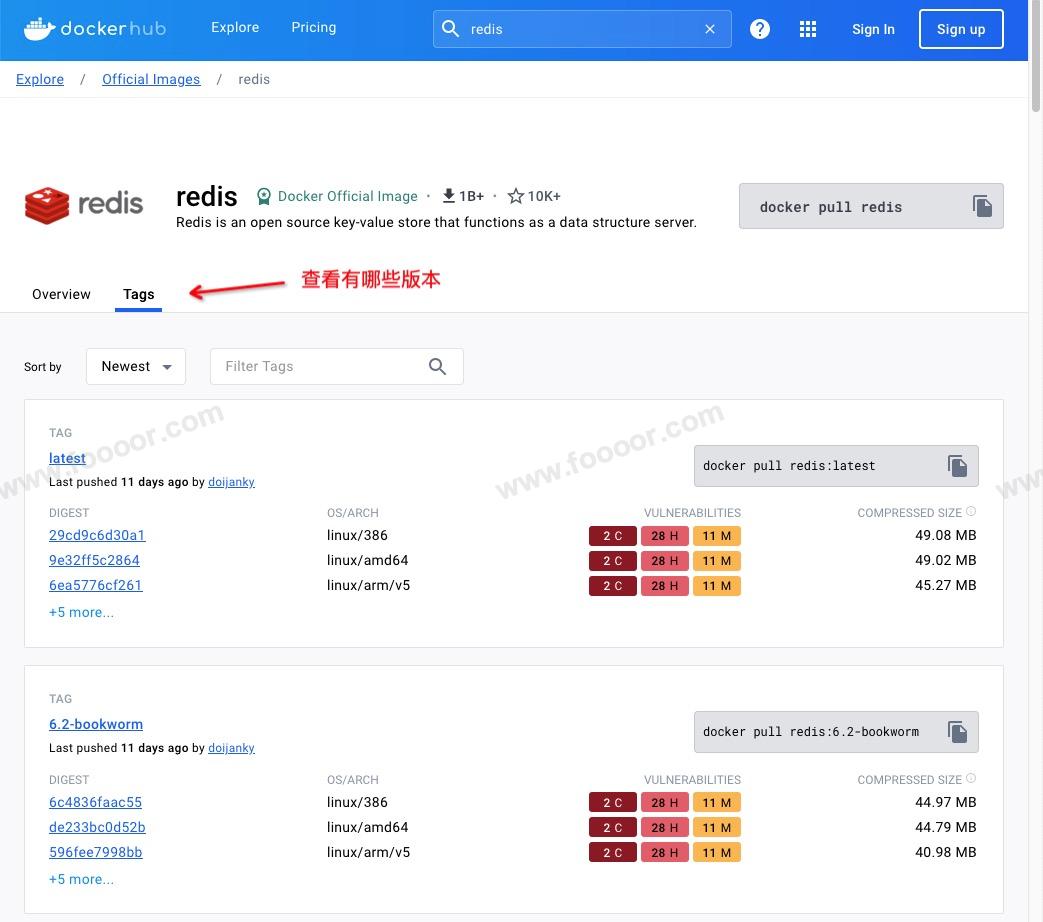Viewport: 1043px width, 922px height.
Task: Open the Sort by Newest dropdown
Action: [136, 367]
